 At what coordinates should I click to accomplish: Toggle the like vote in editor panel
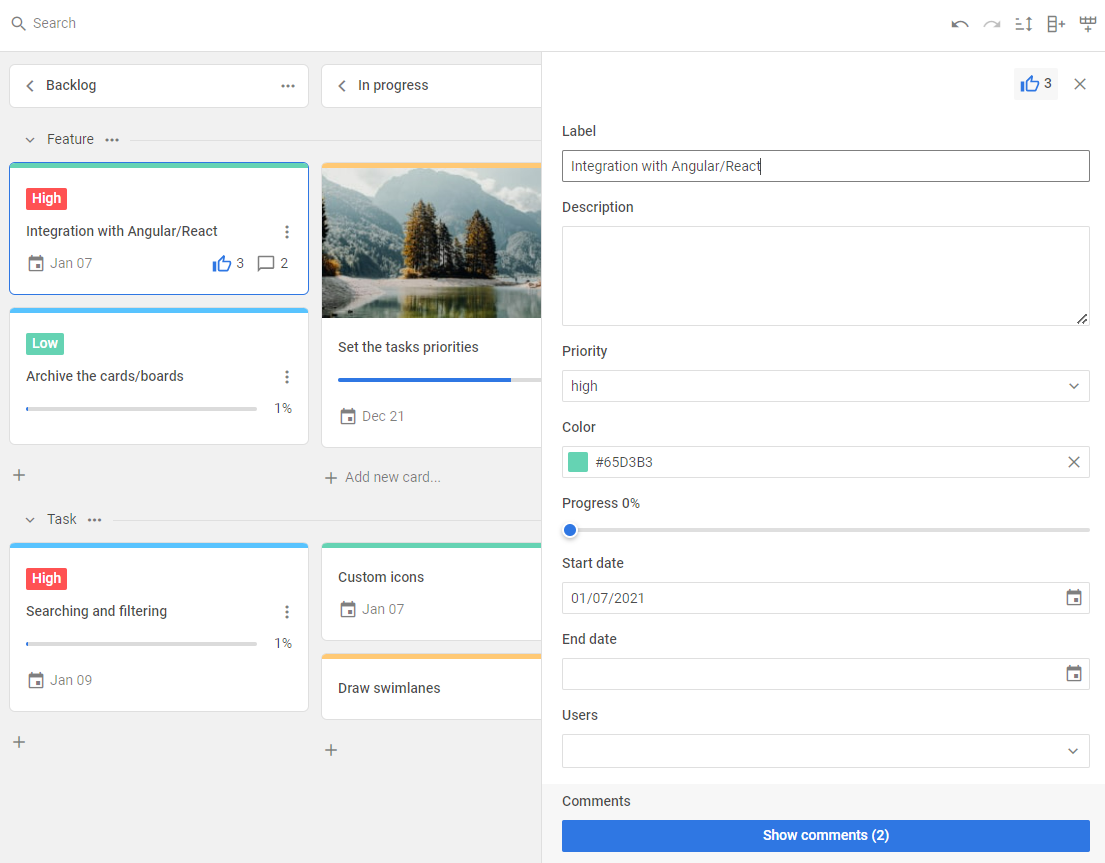coord(1035,84)
